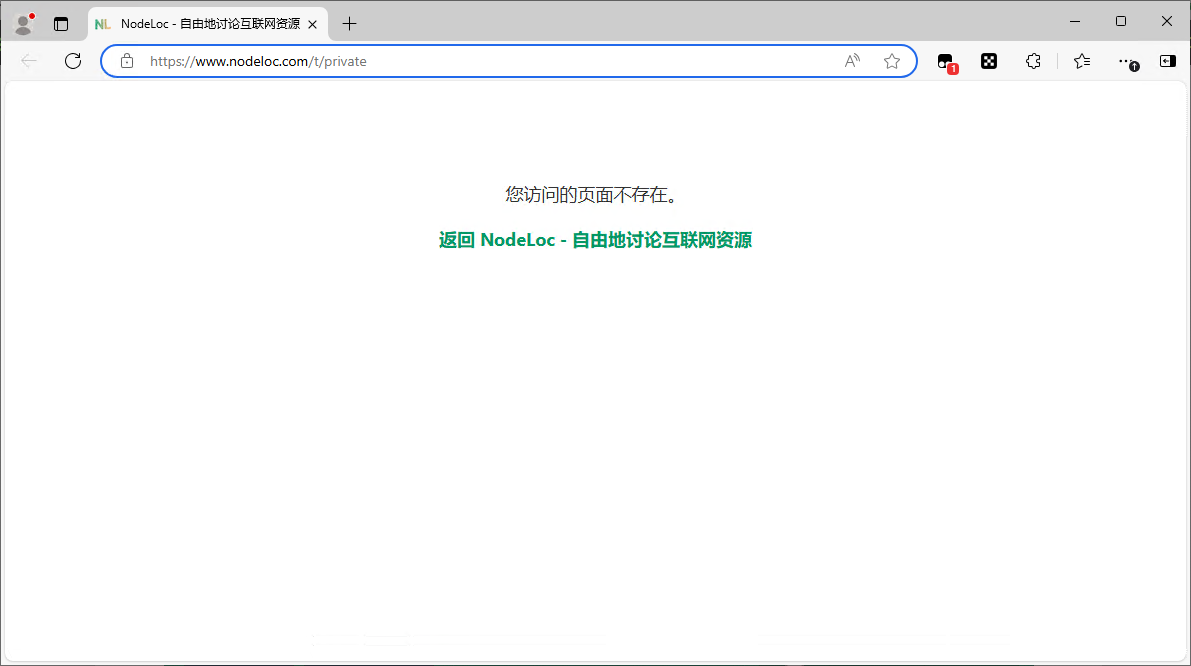Follow the link back to NodeLoc home
1191x666 pixels.
(596, 240)
